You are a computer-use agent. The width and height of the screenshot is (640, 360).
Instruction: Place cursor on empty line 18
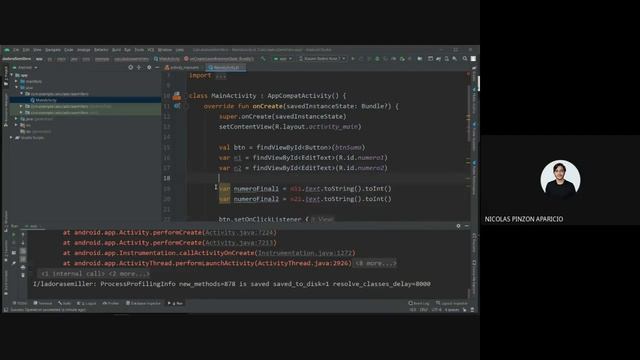click(x=327, y=178)
